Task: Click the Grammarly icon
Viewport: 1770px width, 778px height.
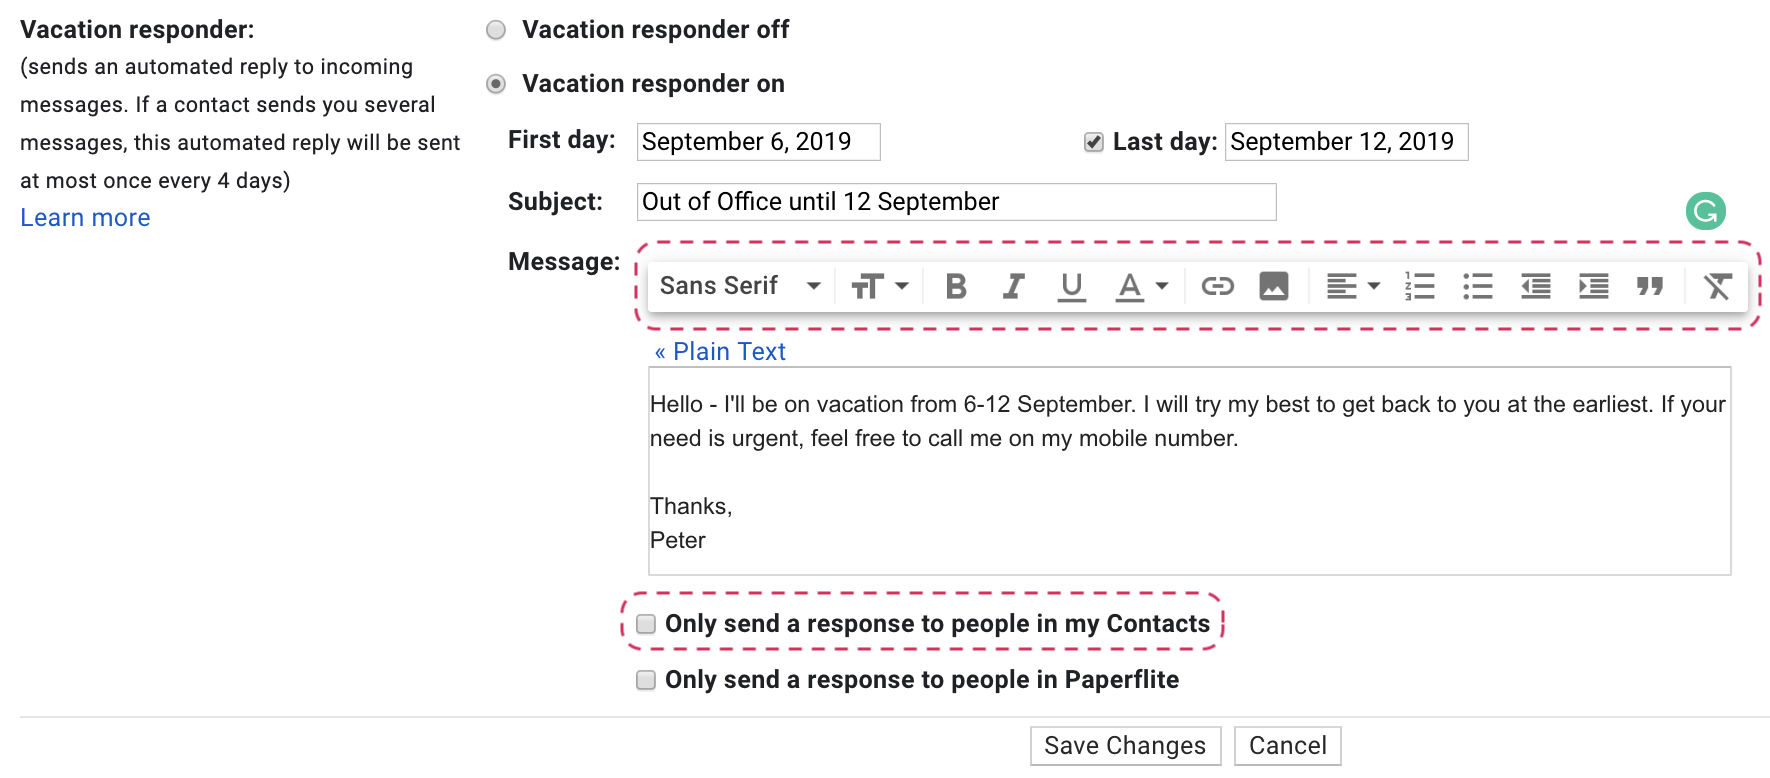Action: click(1705, 211)
